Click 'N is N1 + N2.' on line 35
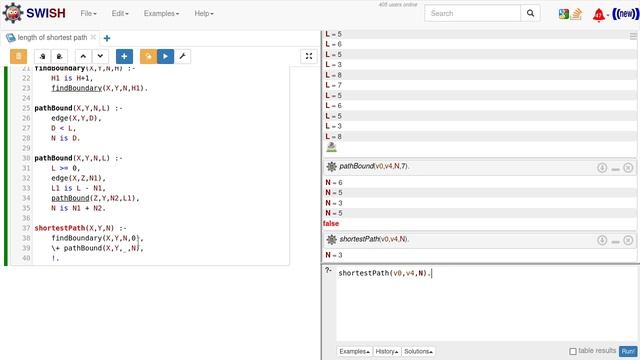The width and height of the screenshot is (640, 360). [78, 208]
